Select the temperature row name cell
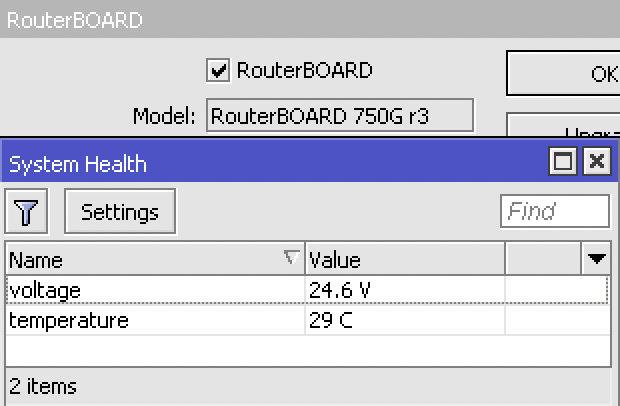The image size is (620, 406). pos(155,320)
